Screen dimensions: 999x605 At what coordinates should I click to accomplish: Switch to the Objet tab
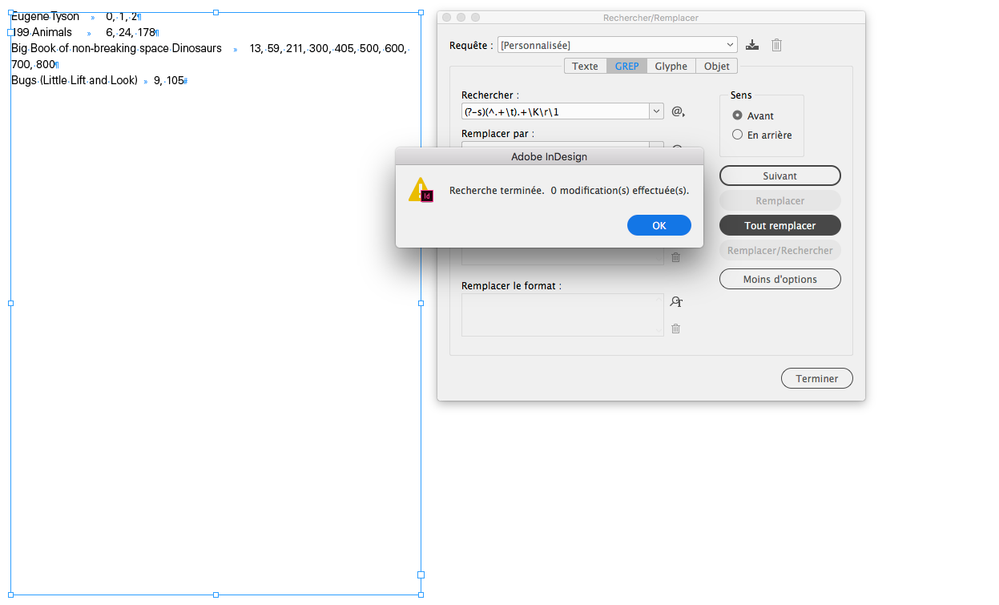(717, 66)
